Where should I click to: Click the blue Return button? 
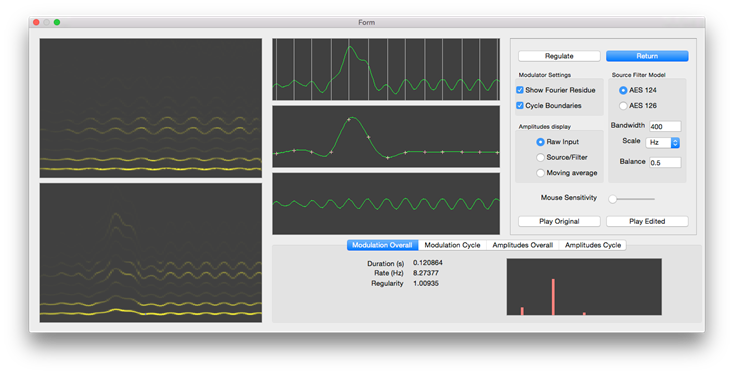[647, 56]
